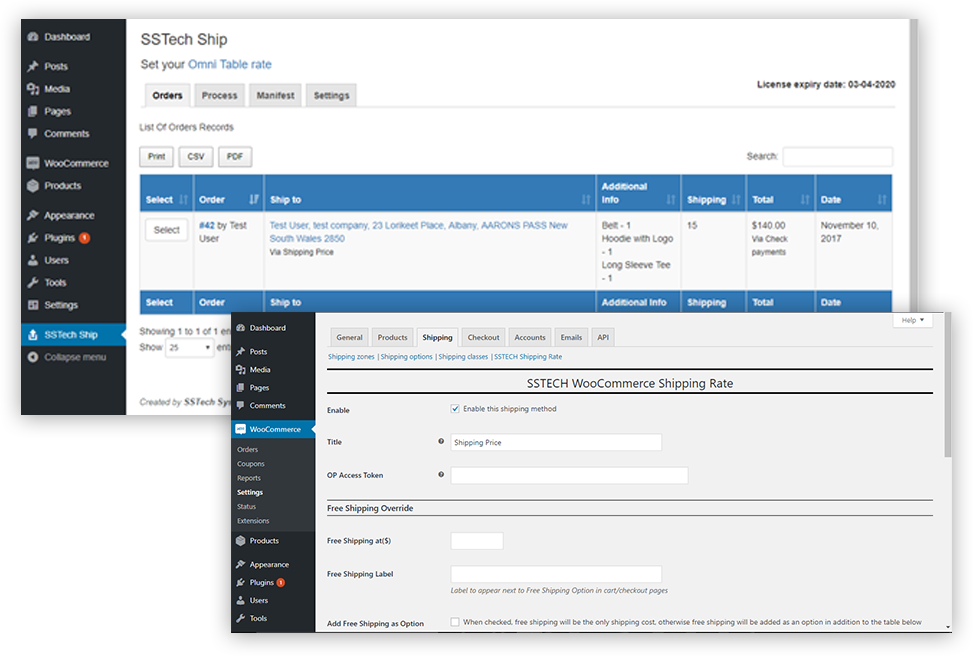Click Comments bubble icon in SSTech Ship window
Screen dimensions: 973x656
pos(33,133)
